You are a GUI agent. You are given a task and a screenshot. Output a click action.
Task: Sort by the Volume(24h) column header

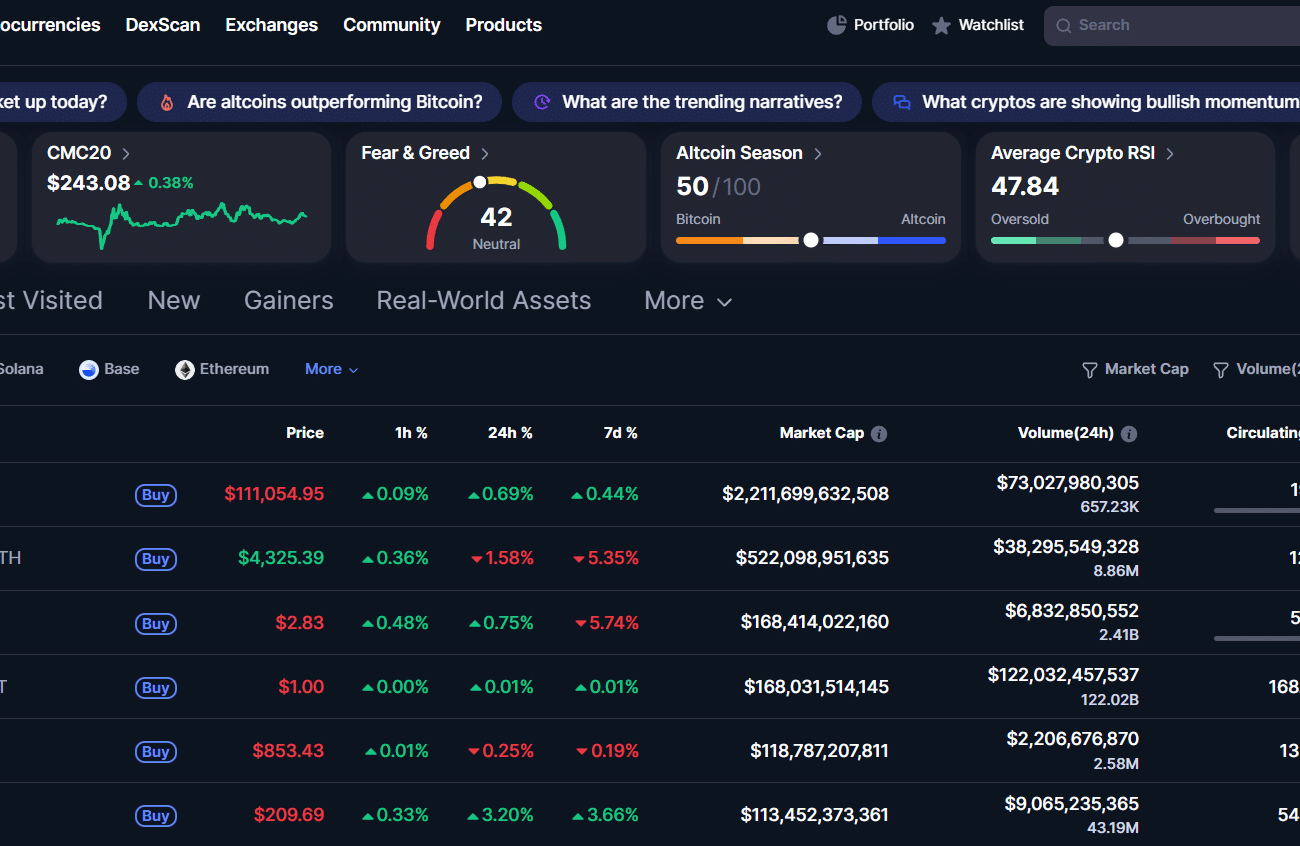[1066, 433]
